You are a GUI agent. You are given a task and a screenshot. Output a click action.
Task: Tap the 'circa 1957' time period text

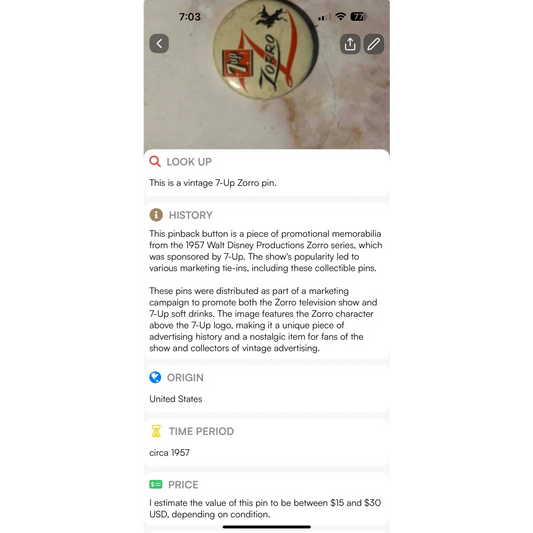[x=170, y=453]
